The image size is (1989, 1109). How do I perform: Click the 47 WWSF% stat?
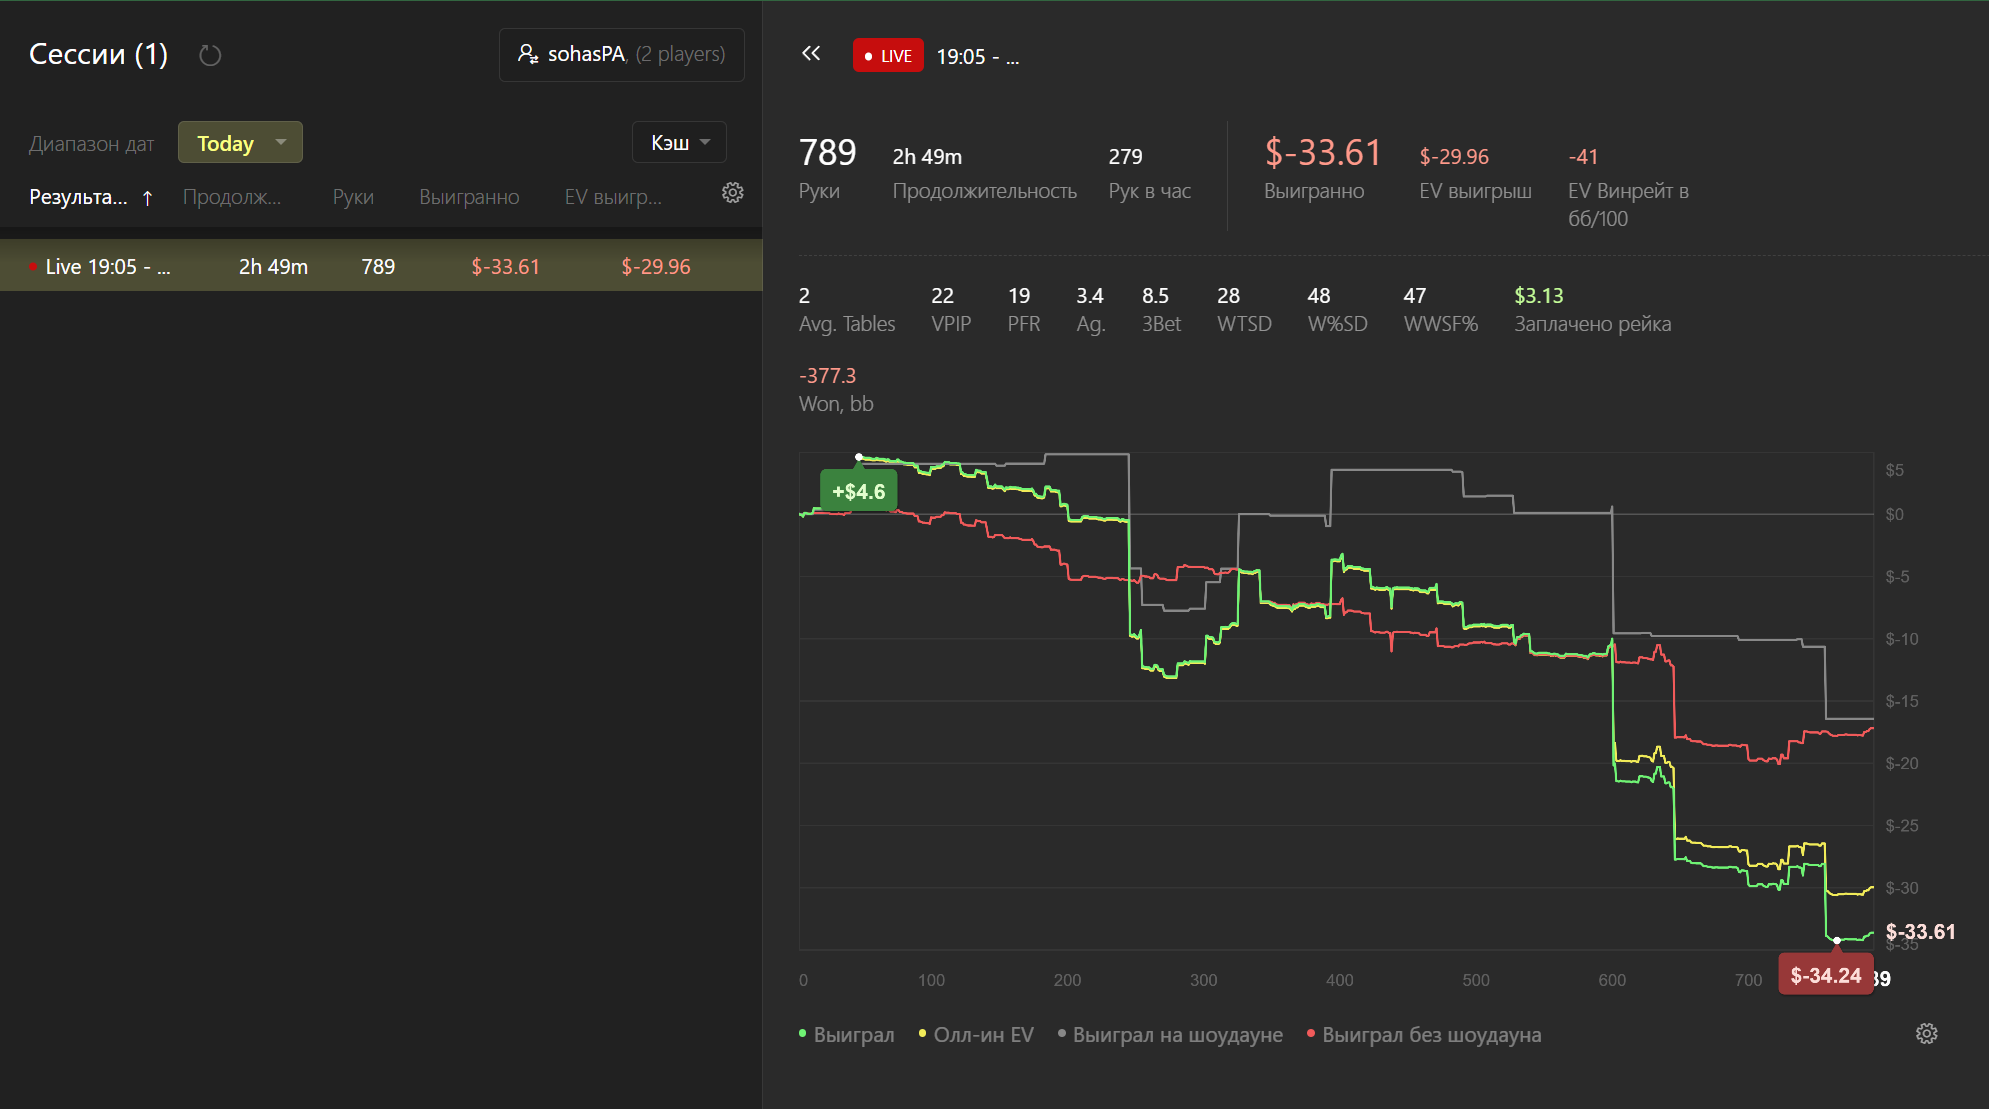1440,309
